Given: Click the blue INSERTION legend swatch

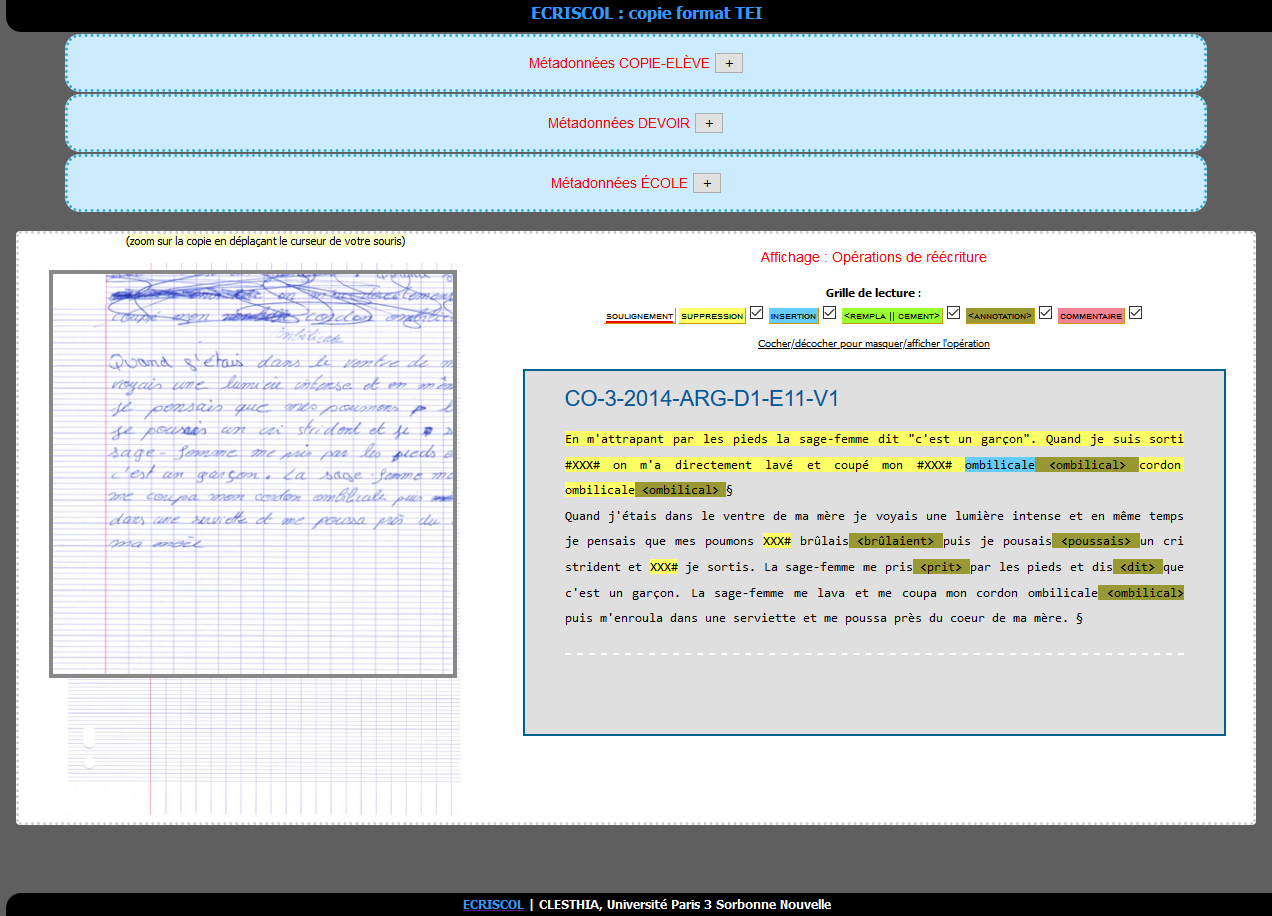Looking at the screenshot, I should [794, 316].
